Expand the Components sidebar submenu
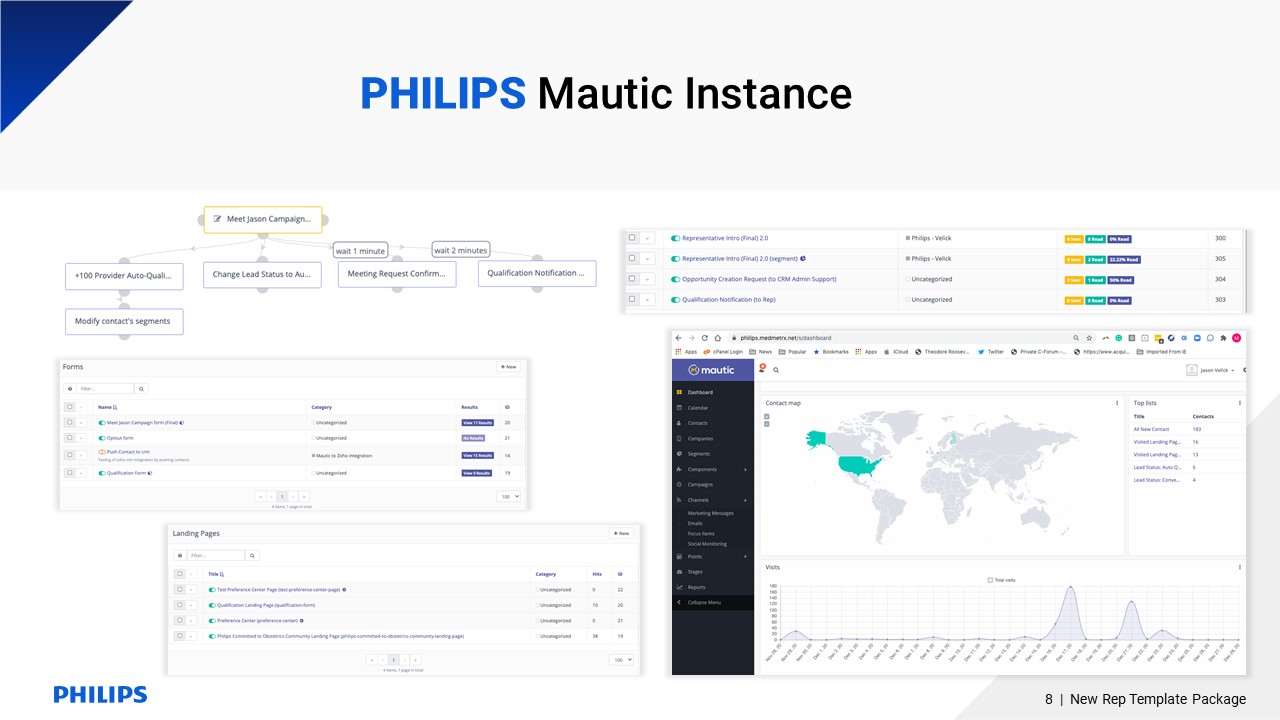 pyautogui.click(x=745, y=469)
